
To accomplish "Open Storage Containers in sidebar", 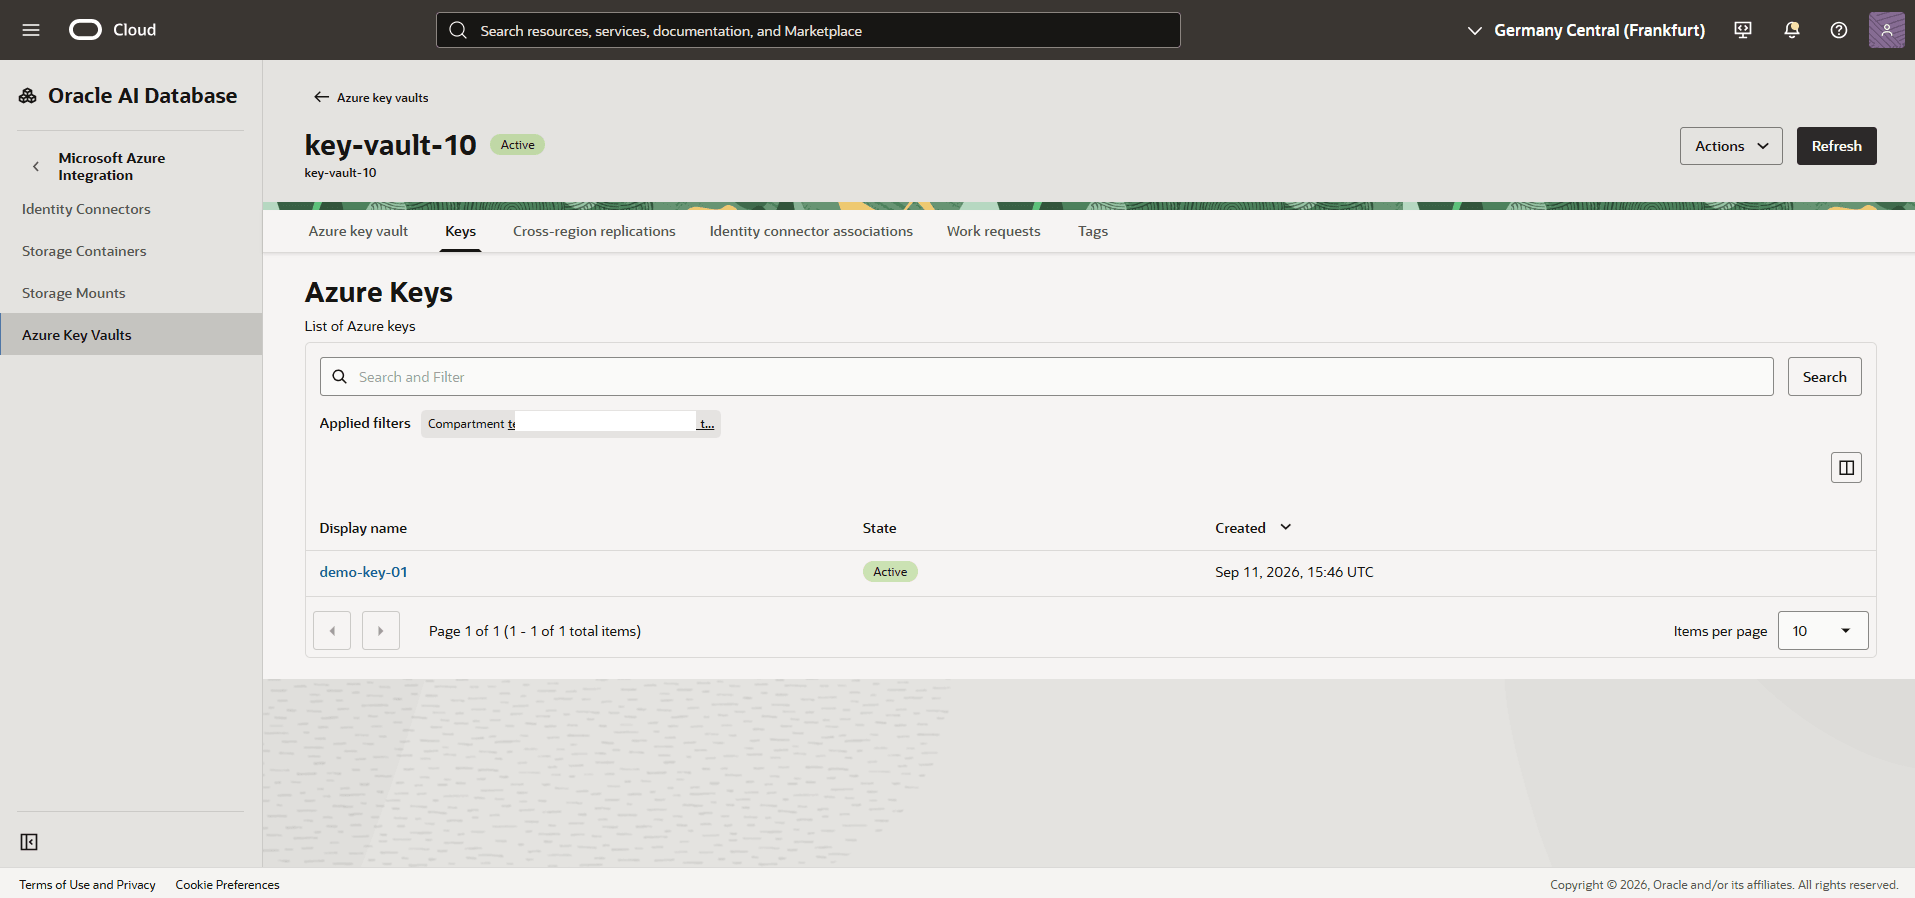I will [x=131, y=251].
